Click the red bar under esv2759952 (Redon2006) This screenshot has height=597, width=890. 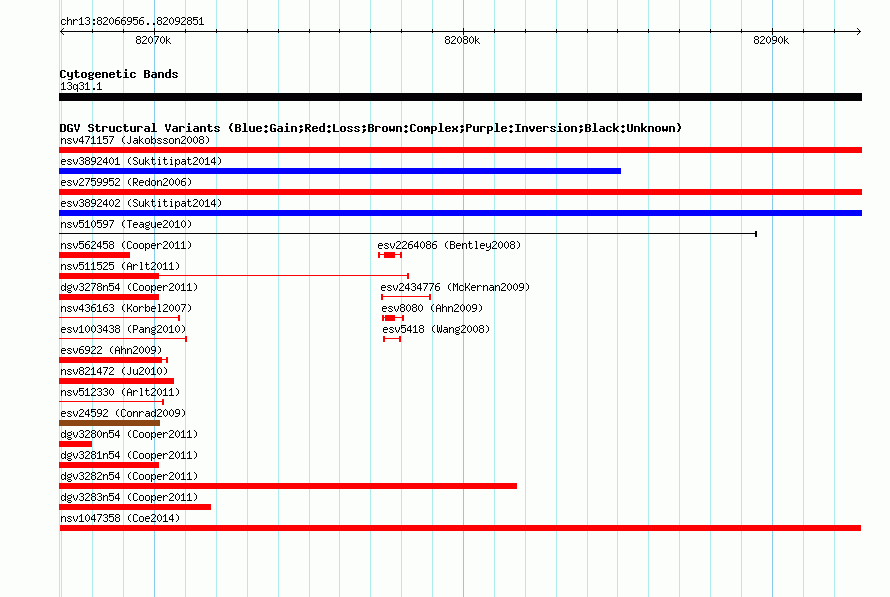click(x=460, y=192)
